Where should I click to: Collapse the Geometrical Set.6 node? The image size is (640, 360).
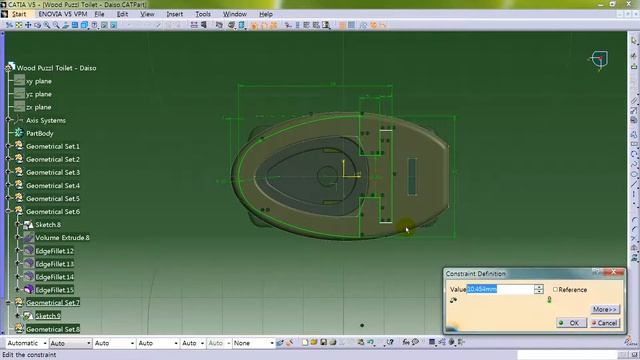(8, 211)
